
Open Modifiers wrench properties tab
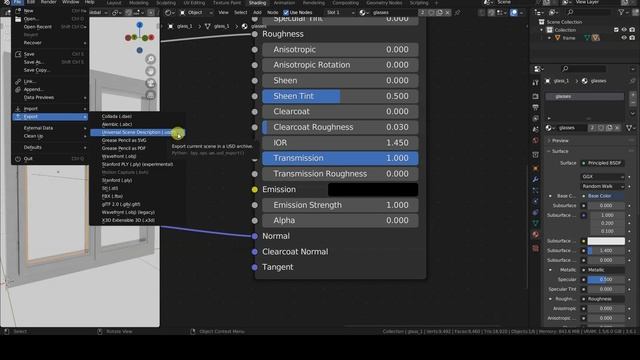click(x=536, y=180)
